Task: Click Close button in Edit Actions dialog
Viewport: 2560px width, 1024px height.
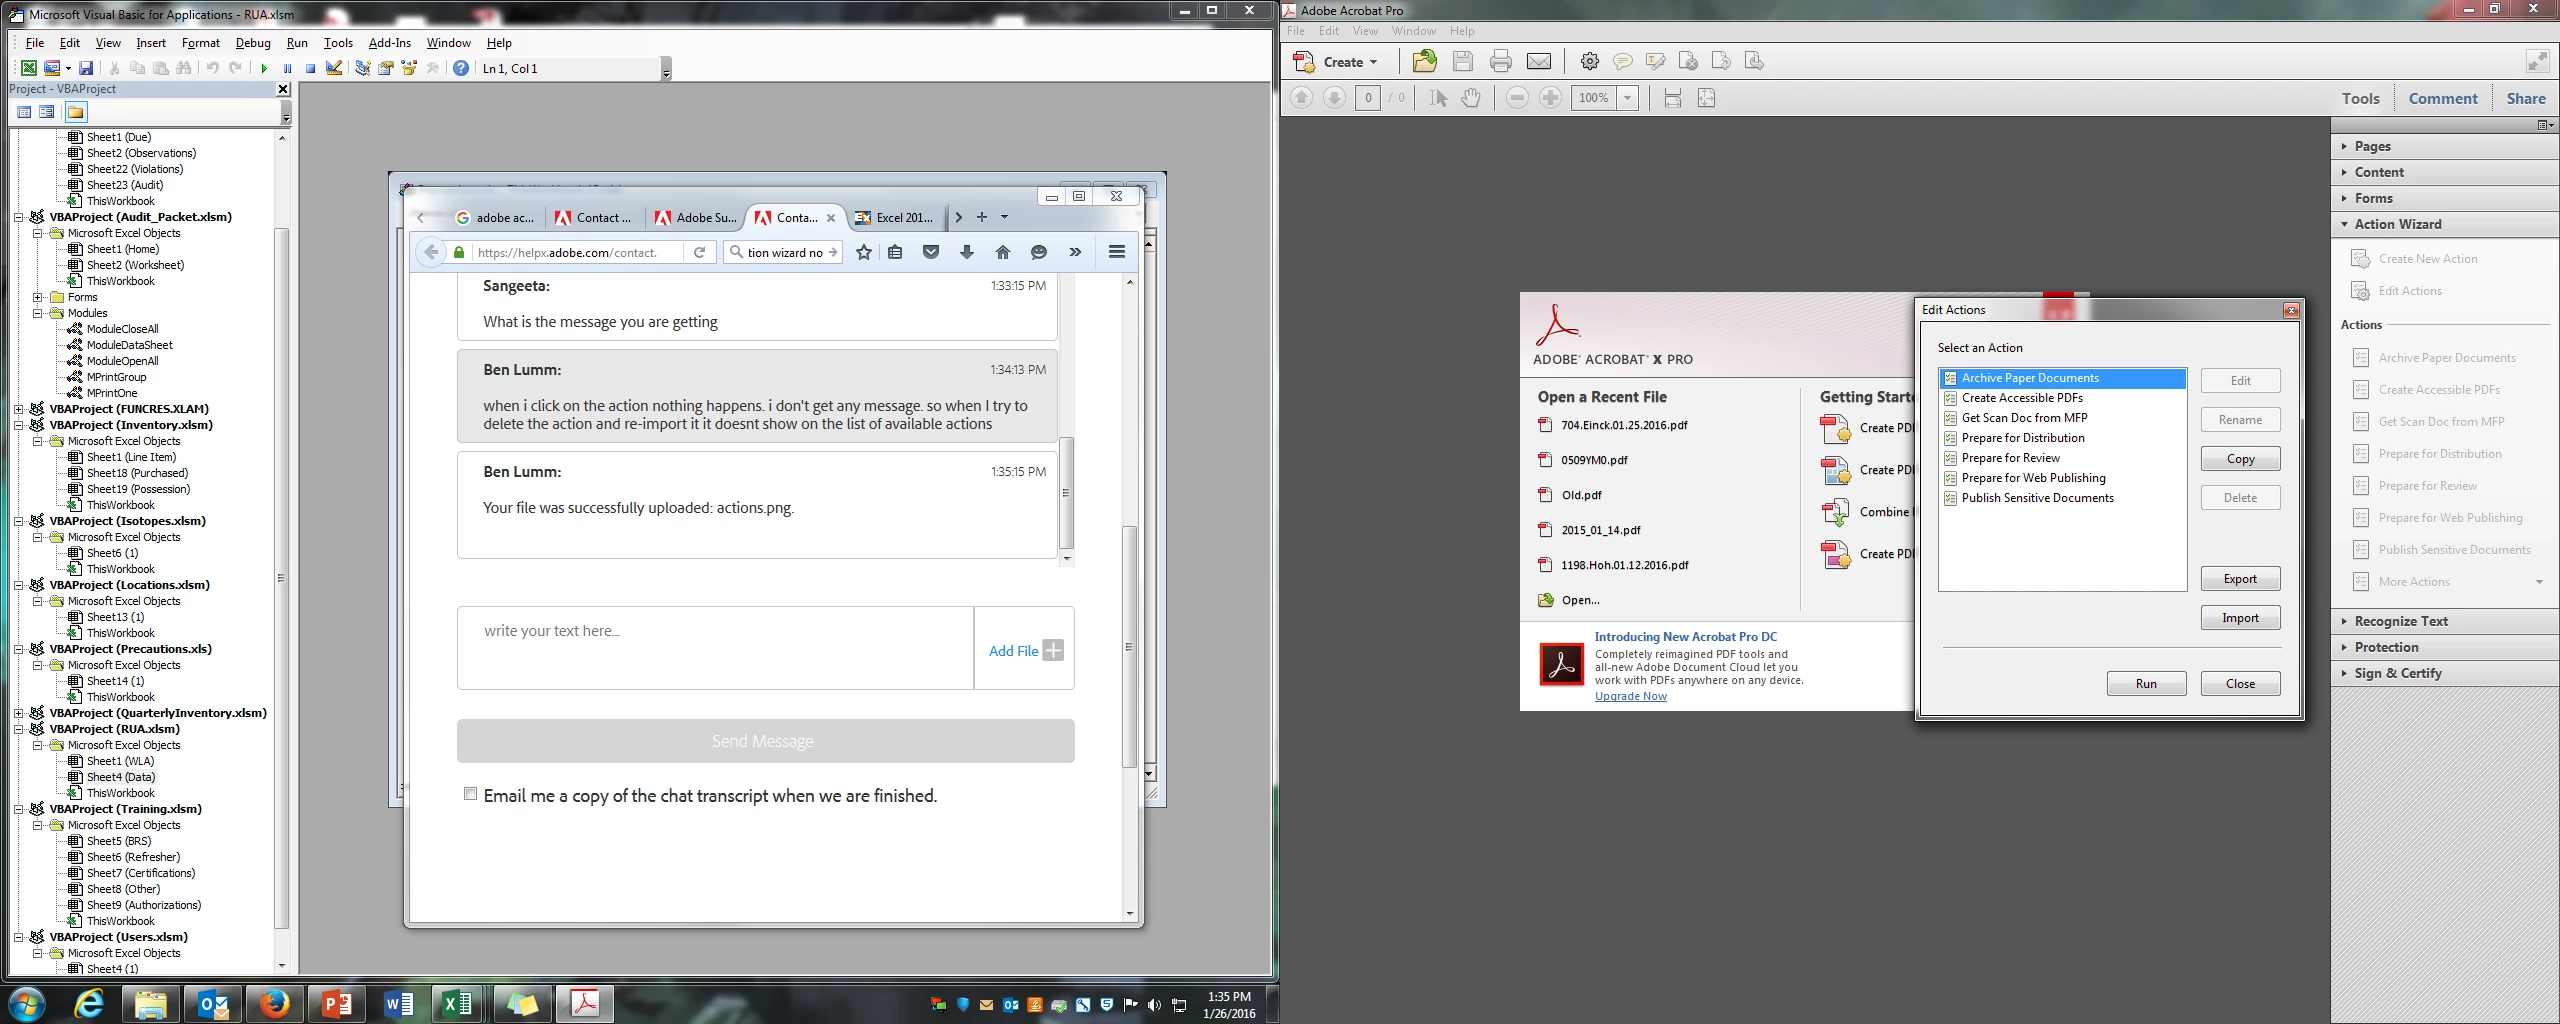Action: (x=2240, y=684)
